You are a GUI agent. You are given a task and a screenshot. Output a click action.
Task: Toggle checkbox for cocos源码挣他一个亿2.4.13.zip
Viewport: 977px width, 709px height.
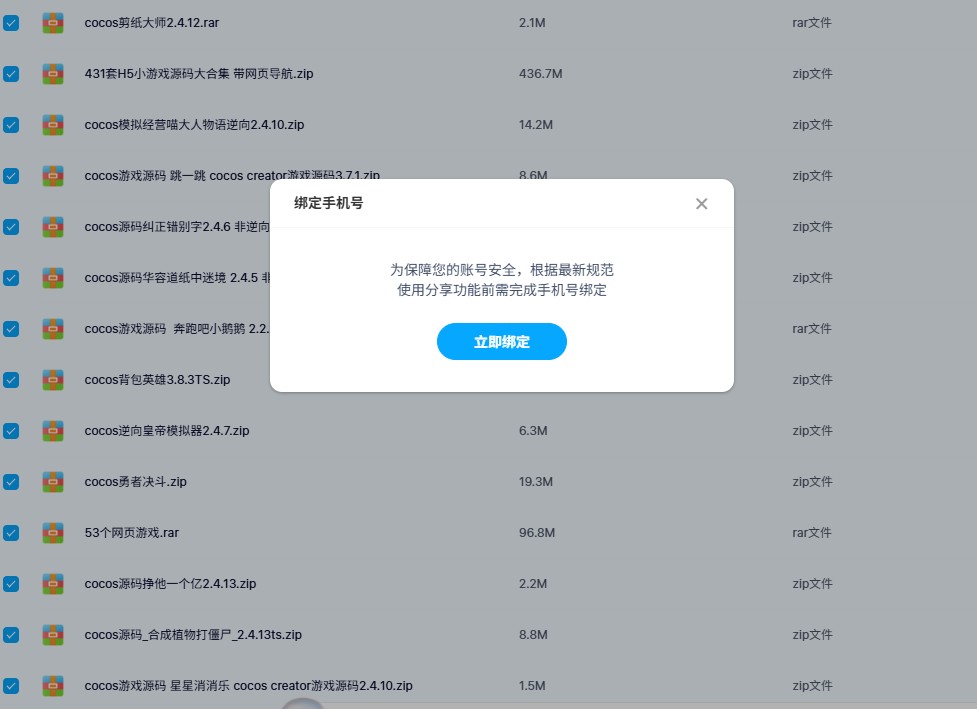[11, 584]
